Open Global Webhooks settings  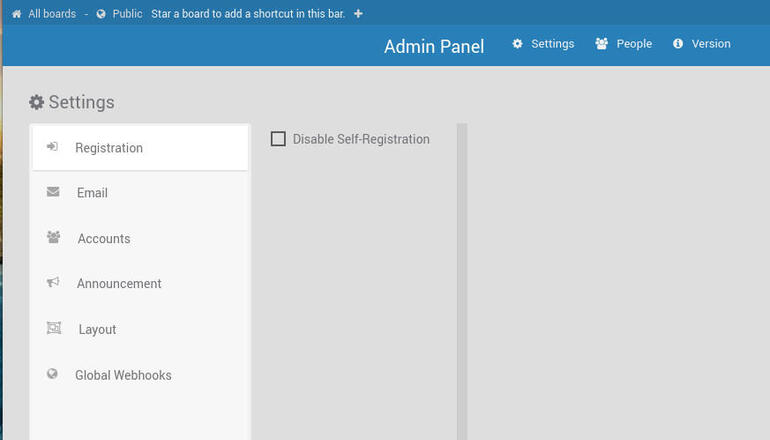tap(123, 376)
